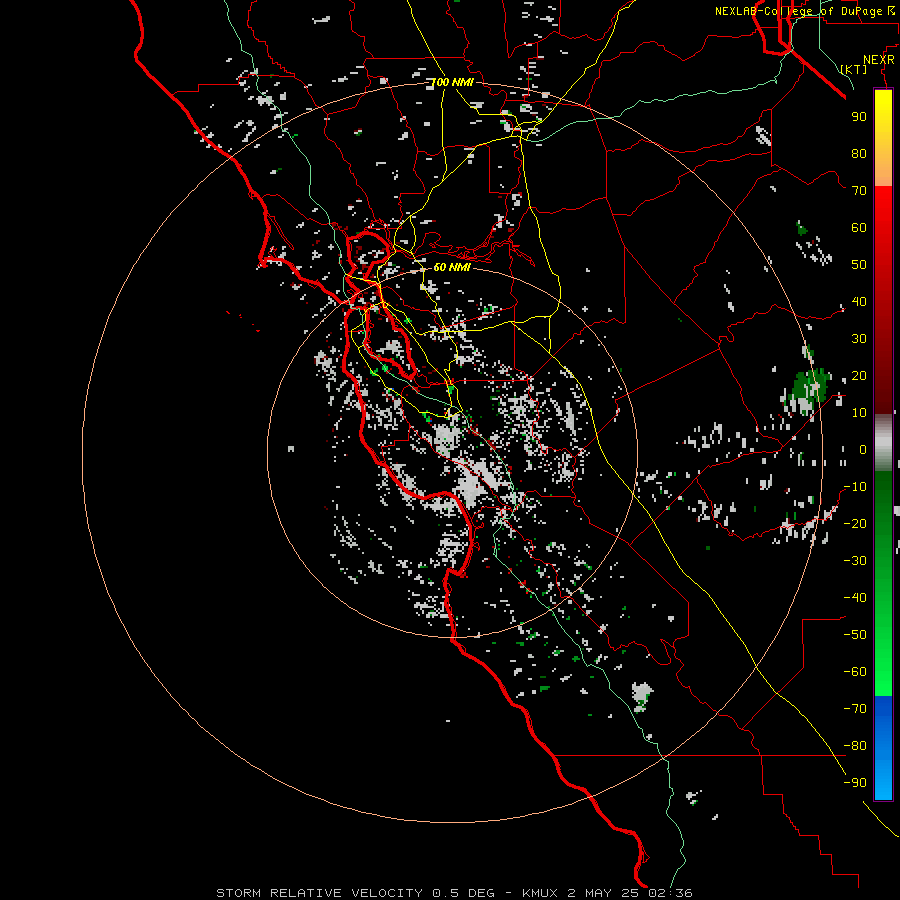Click the gray zero-velocity segment of color bar
This screenshot has height=900, width=900.
883,443
